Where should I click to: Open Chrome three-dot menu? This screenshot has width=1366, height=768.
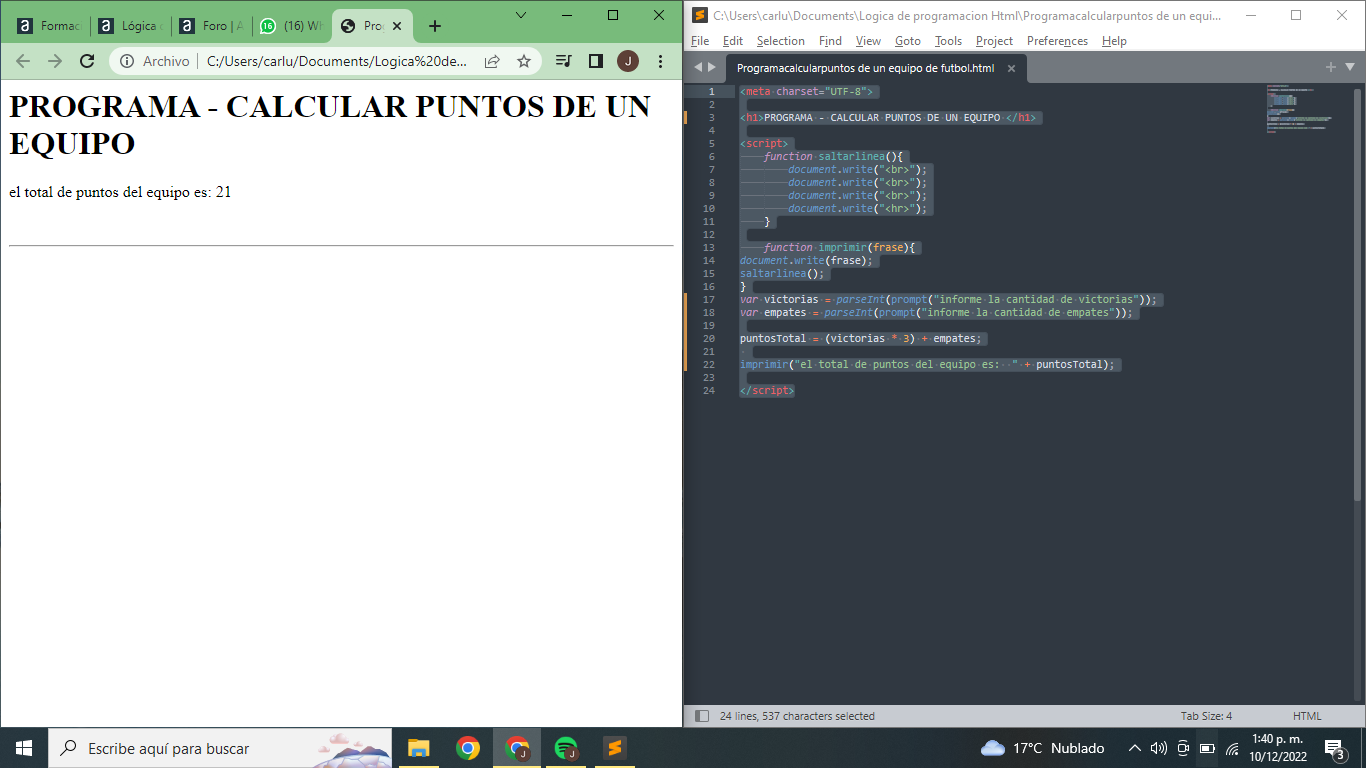(659, 61)
